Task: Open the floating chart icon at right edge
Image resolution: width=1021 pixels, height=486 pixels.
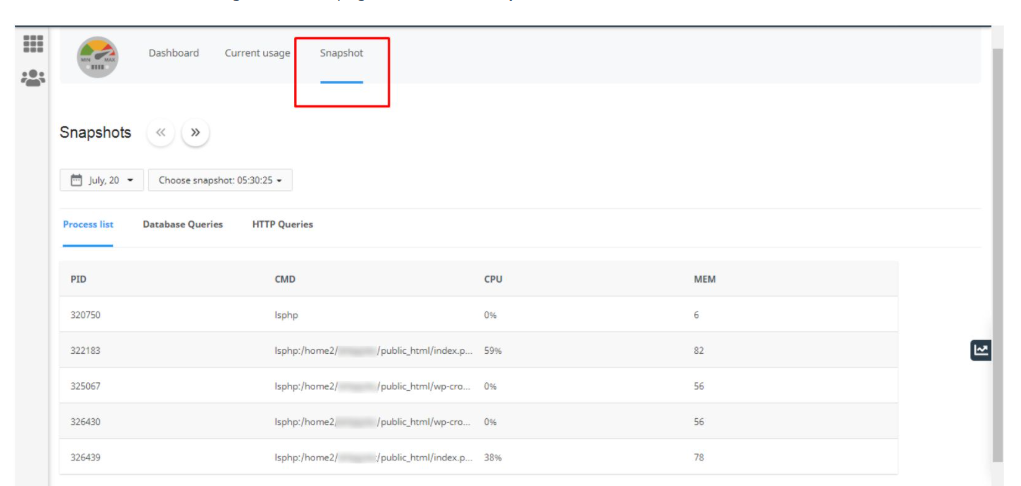Action: pyautogui.click(x=981, y=350)
